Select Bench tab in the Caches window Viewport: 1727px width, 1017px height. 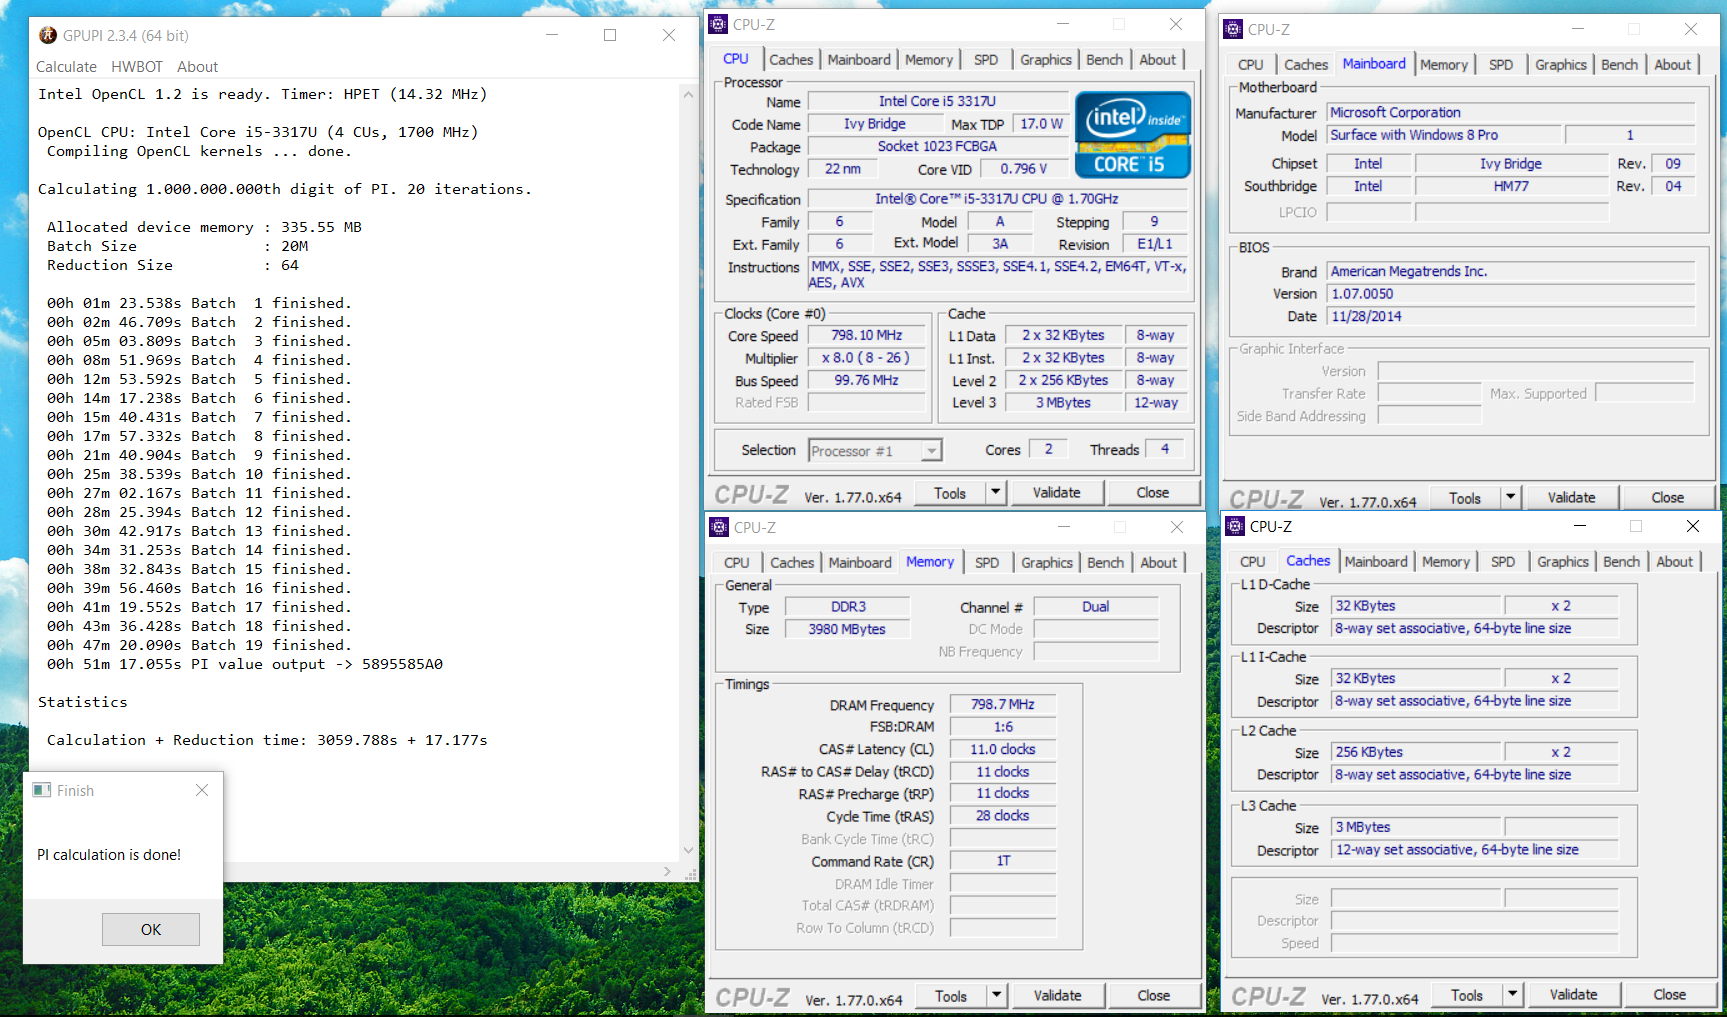[x=1622, y=562]
